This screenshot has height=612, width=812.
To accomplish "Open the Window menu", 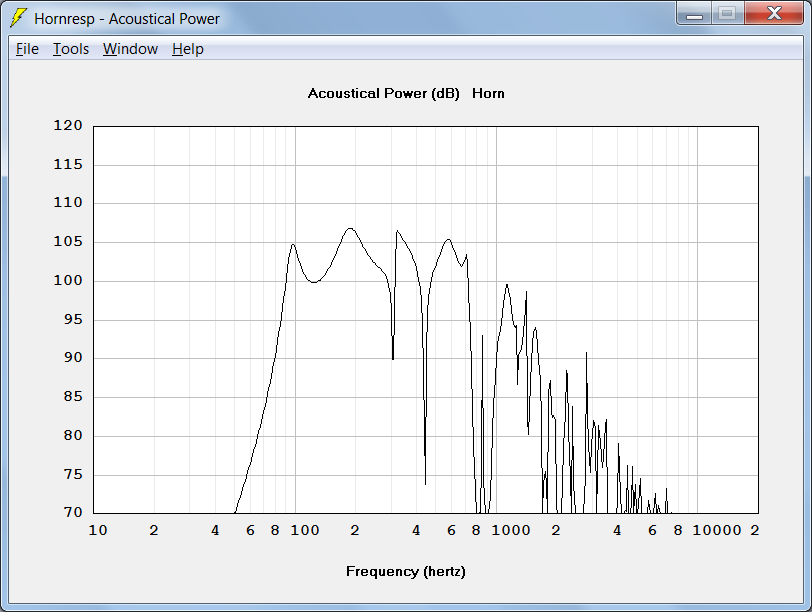I will point(130,49).
